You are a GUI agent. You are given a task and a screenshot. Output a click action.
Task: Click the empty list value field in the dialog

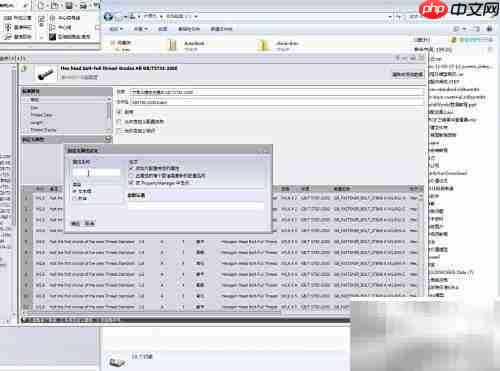[x=196, y=206]
